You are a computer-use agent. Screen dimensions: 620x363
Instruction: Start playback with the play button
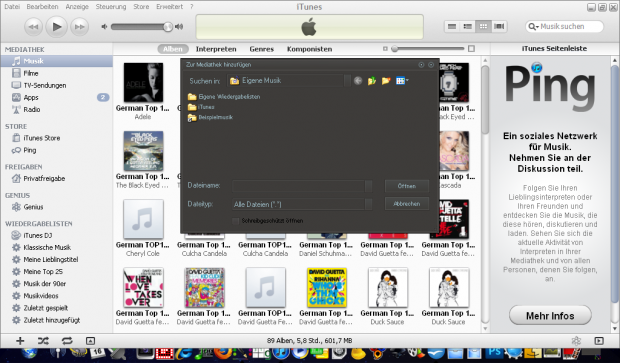pyautogui.click(x=57, y=27)
